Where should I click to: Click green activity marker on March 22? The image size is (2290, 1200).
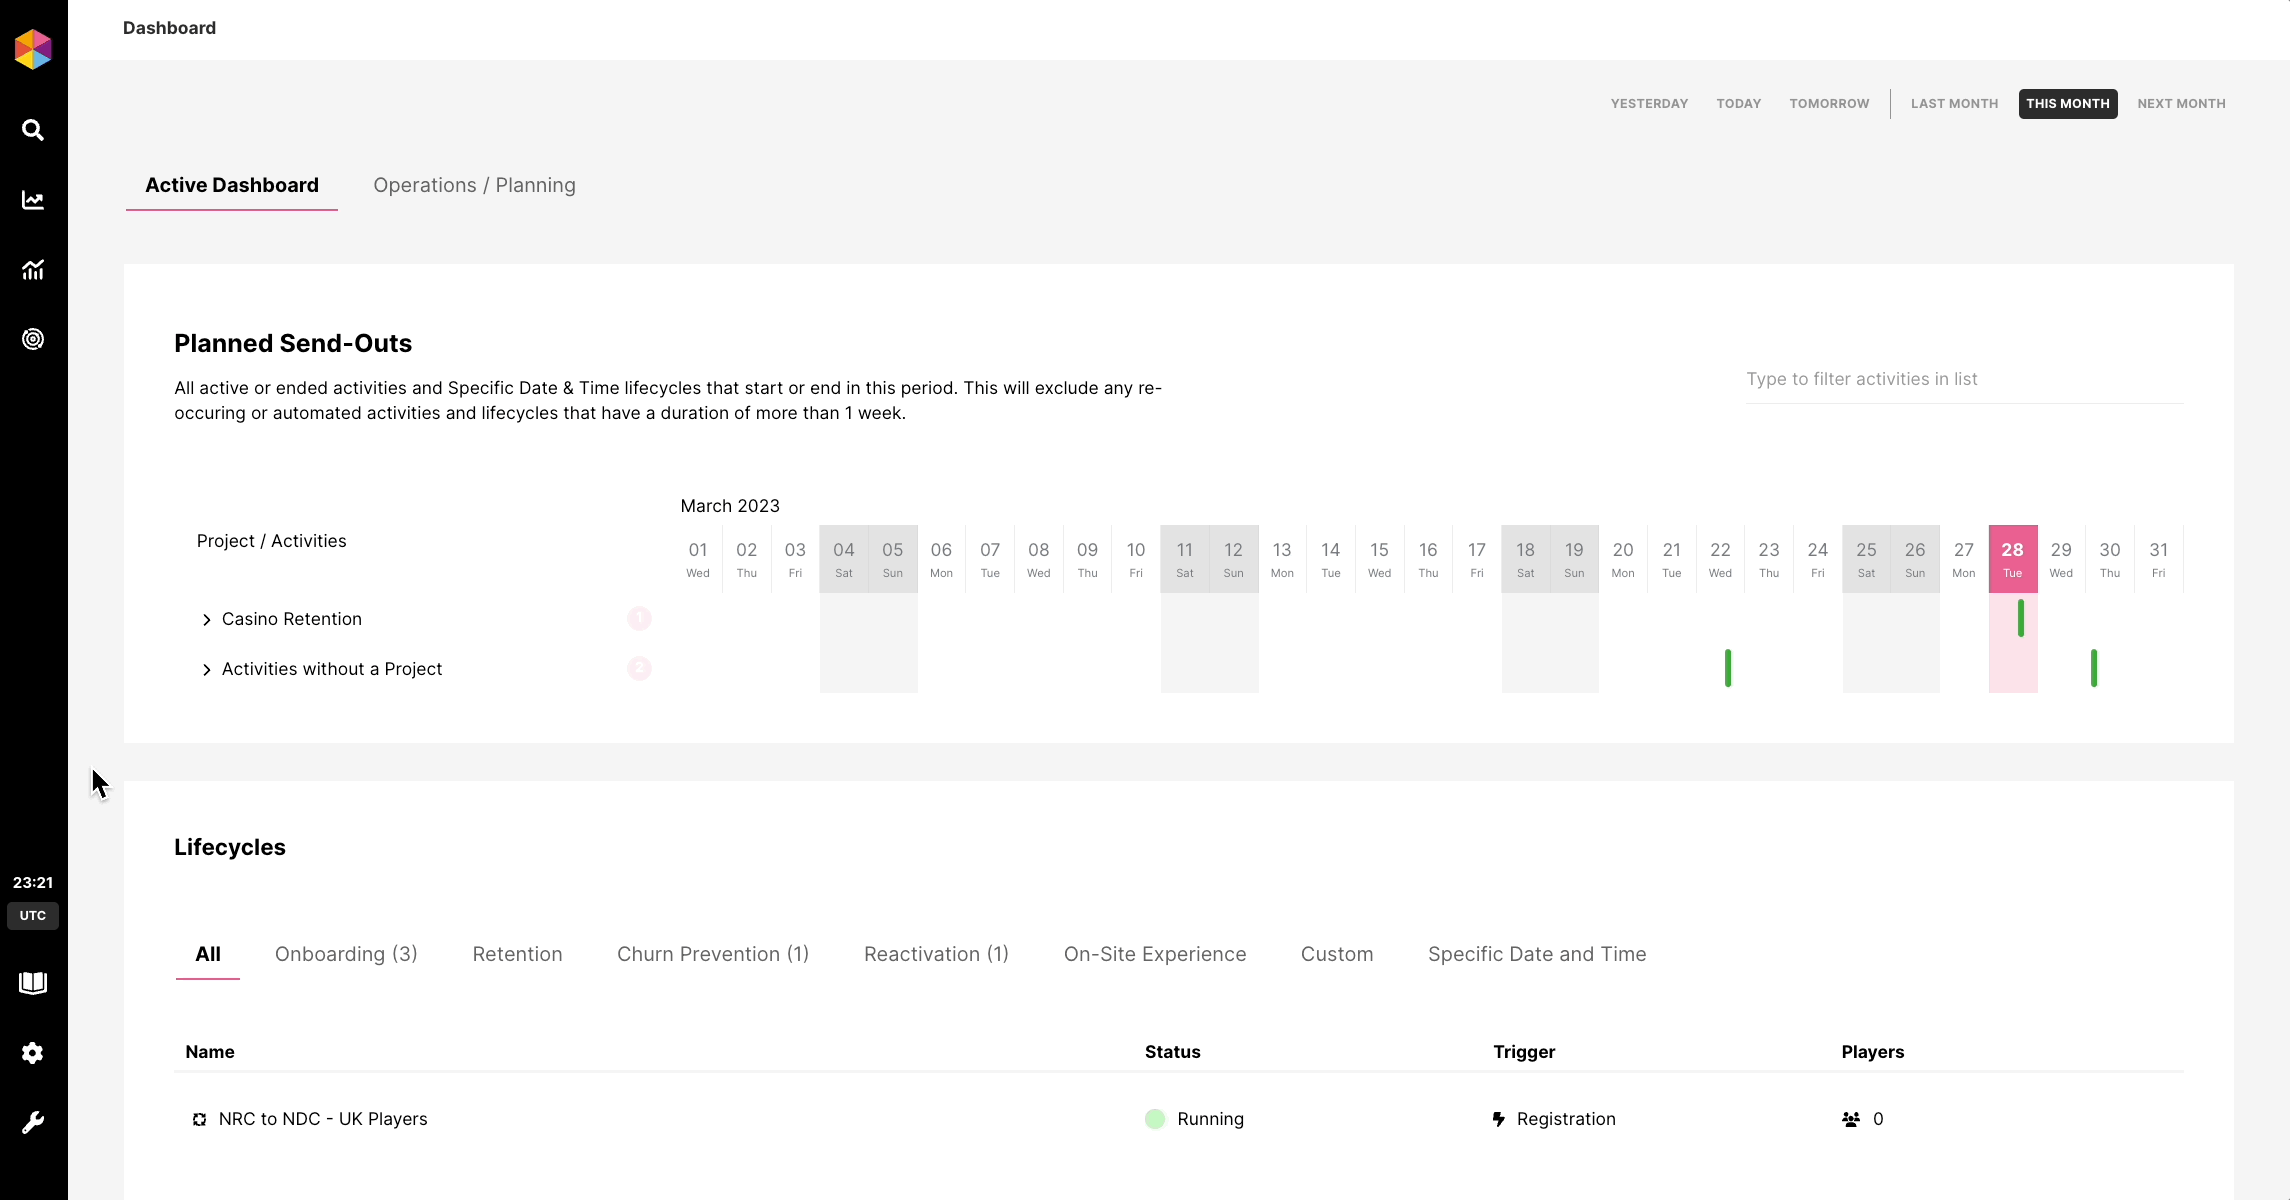coord(1727,668)
